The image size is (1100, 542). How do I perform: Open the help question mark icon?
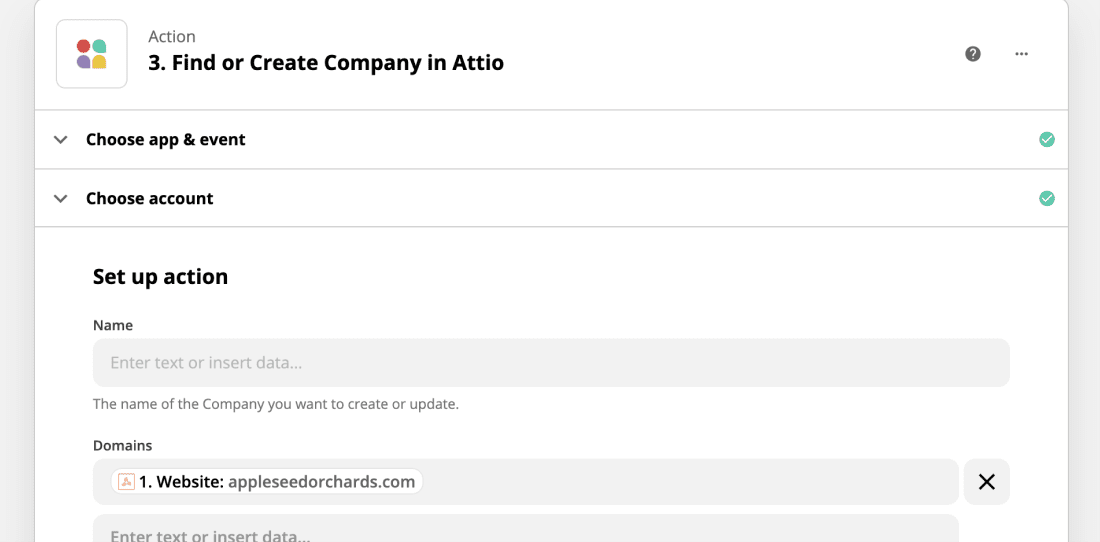[973, 54]
